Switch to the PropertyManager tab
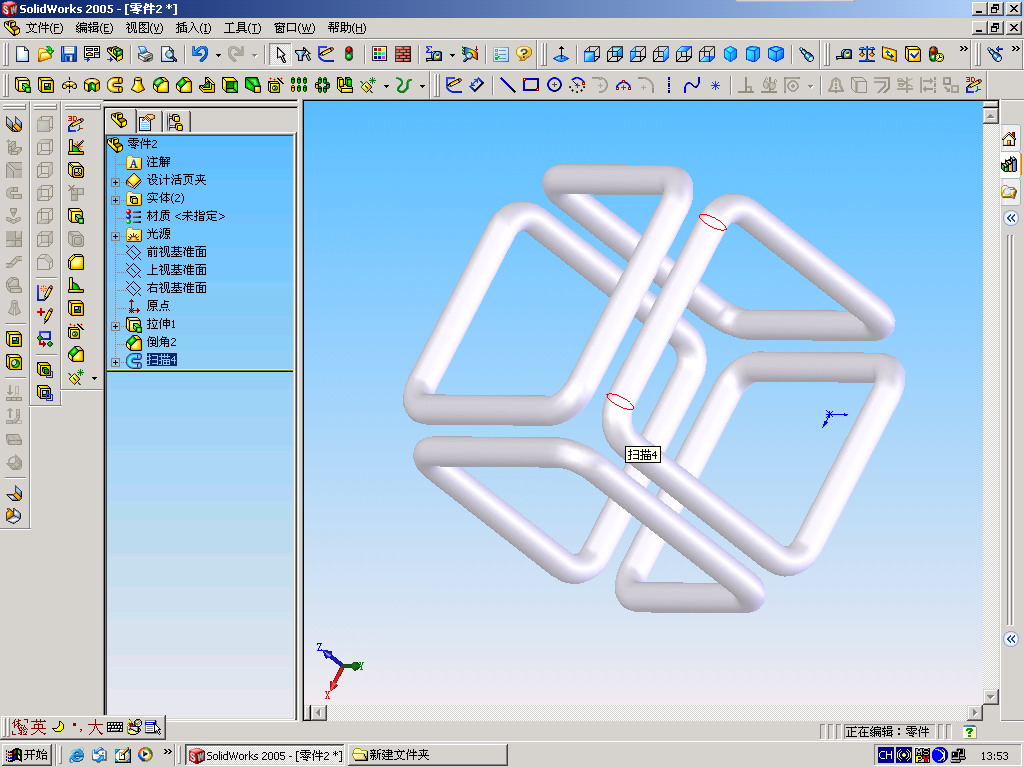Image resolution: width=1024 pixels, height=768 pixels. coord(146,121)
